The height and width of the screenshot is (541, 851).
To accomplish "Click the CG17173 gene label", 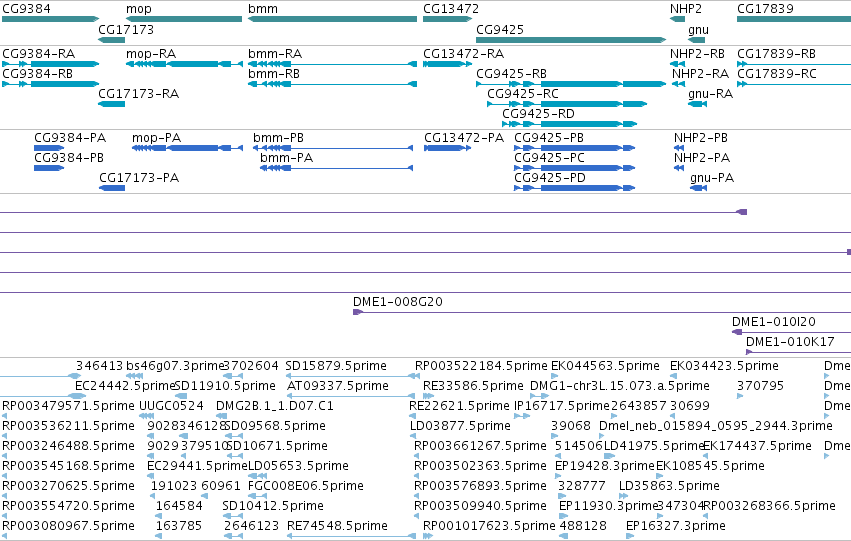I will coord(126,30).
